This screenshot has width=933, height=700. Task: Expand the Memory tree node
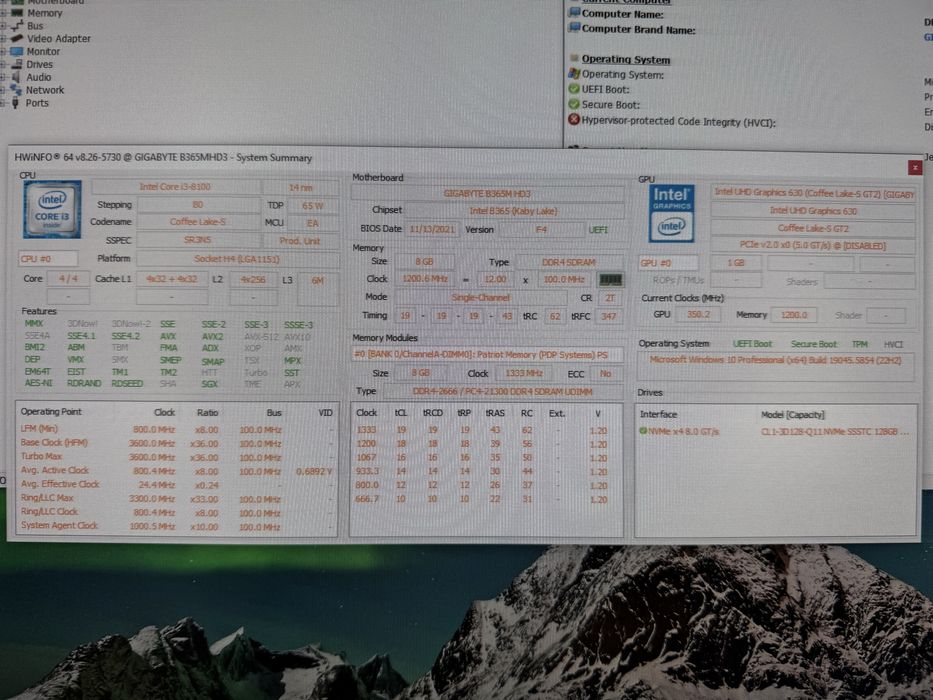pos(3,13)
